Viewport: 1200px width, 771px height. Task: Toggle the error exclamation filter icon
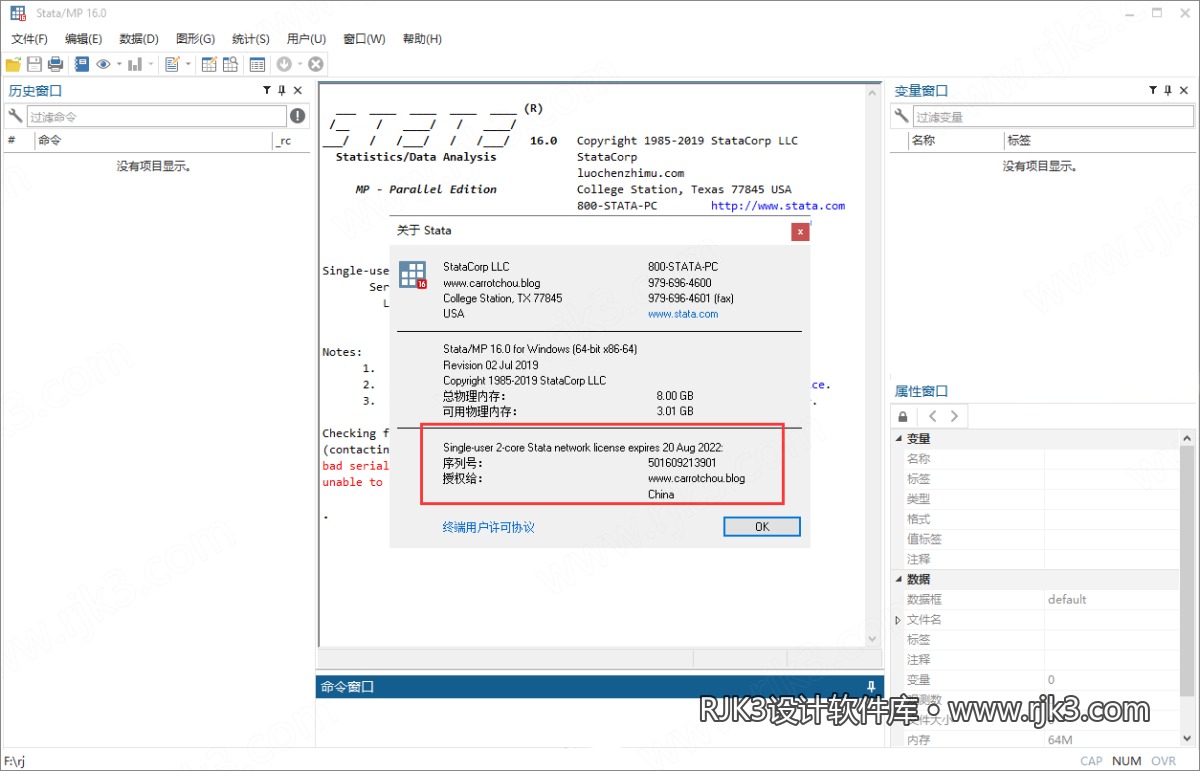tap(297, 116)
